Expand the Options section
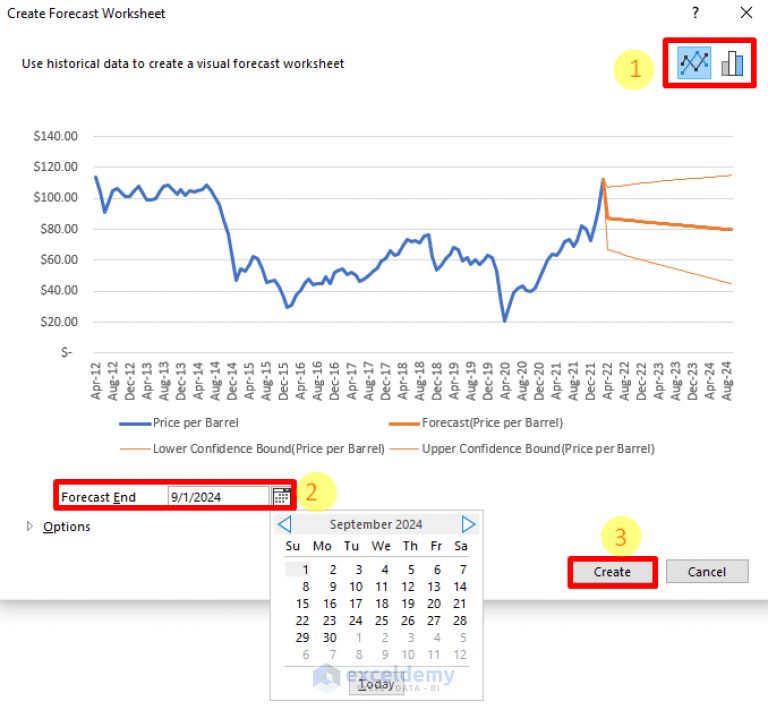 (x=30, y=526)
